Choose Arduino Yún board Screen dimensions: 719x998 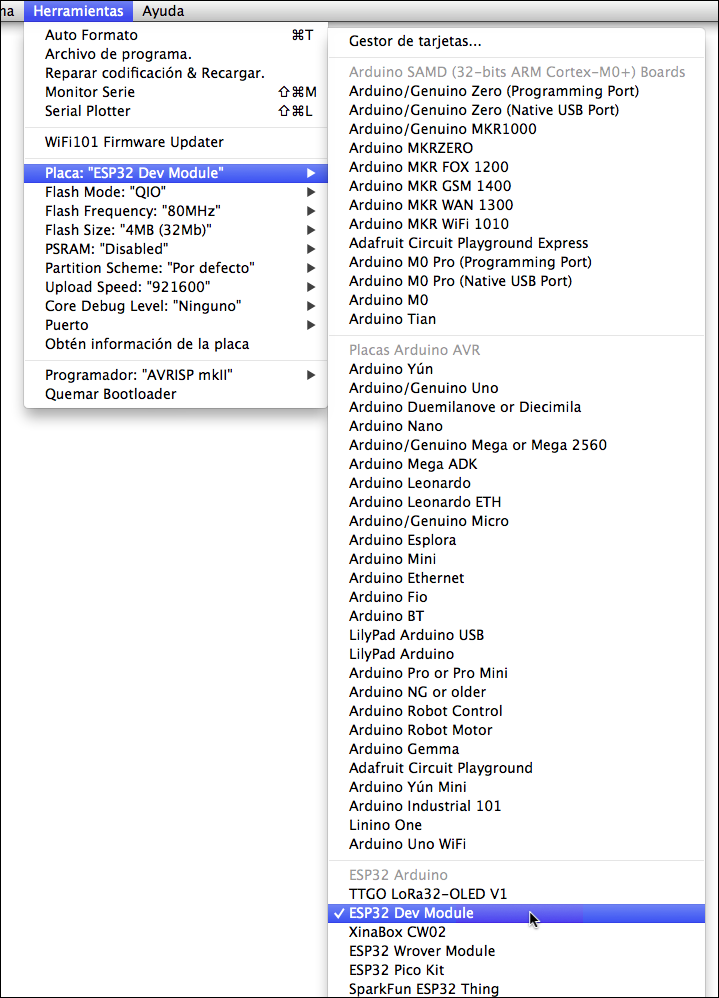click(516, 369)
